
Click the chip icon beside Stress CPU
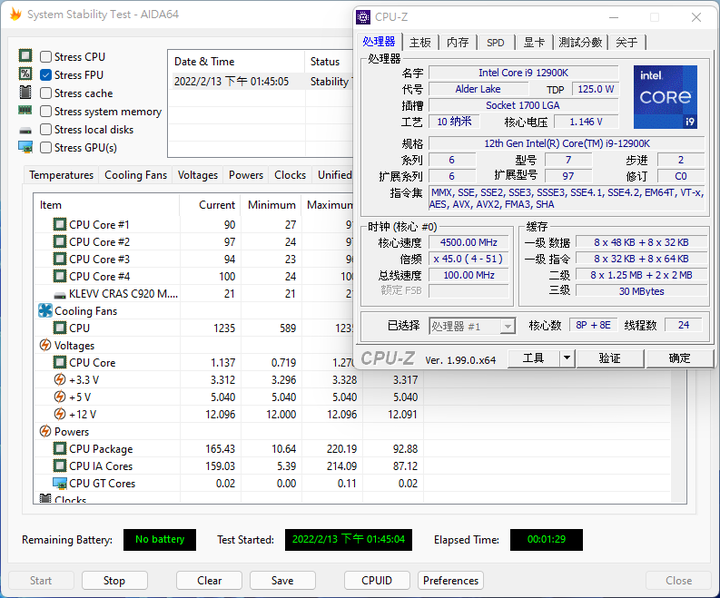[x=25, y=56]
